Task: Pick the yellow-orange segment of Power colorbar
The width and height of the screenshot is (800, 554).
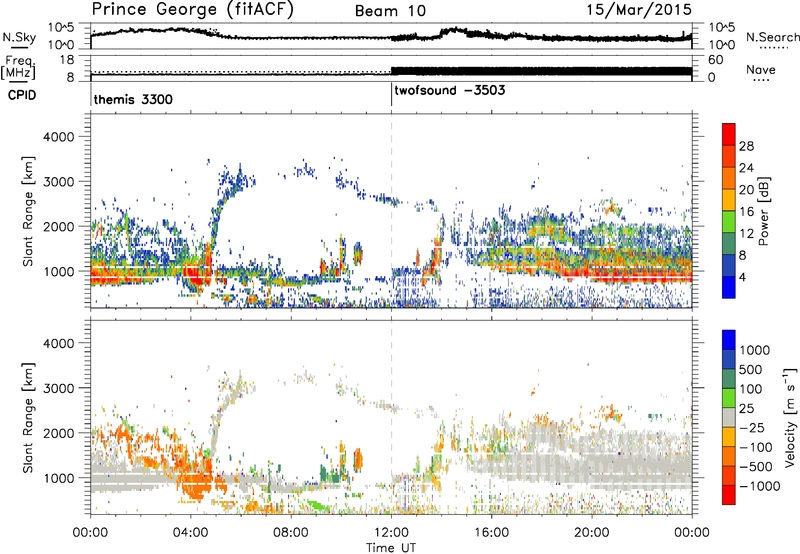Action: (729, 199)
